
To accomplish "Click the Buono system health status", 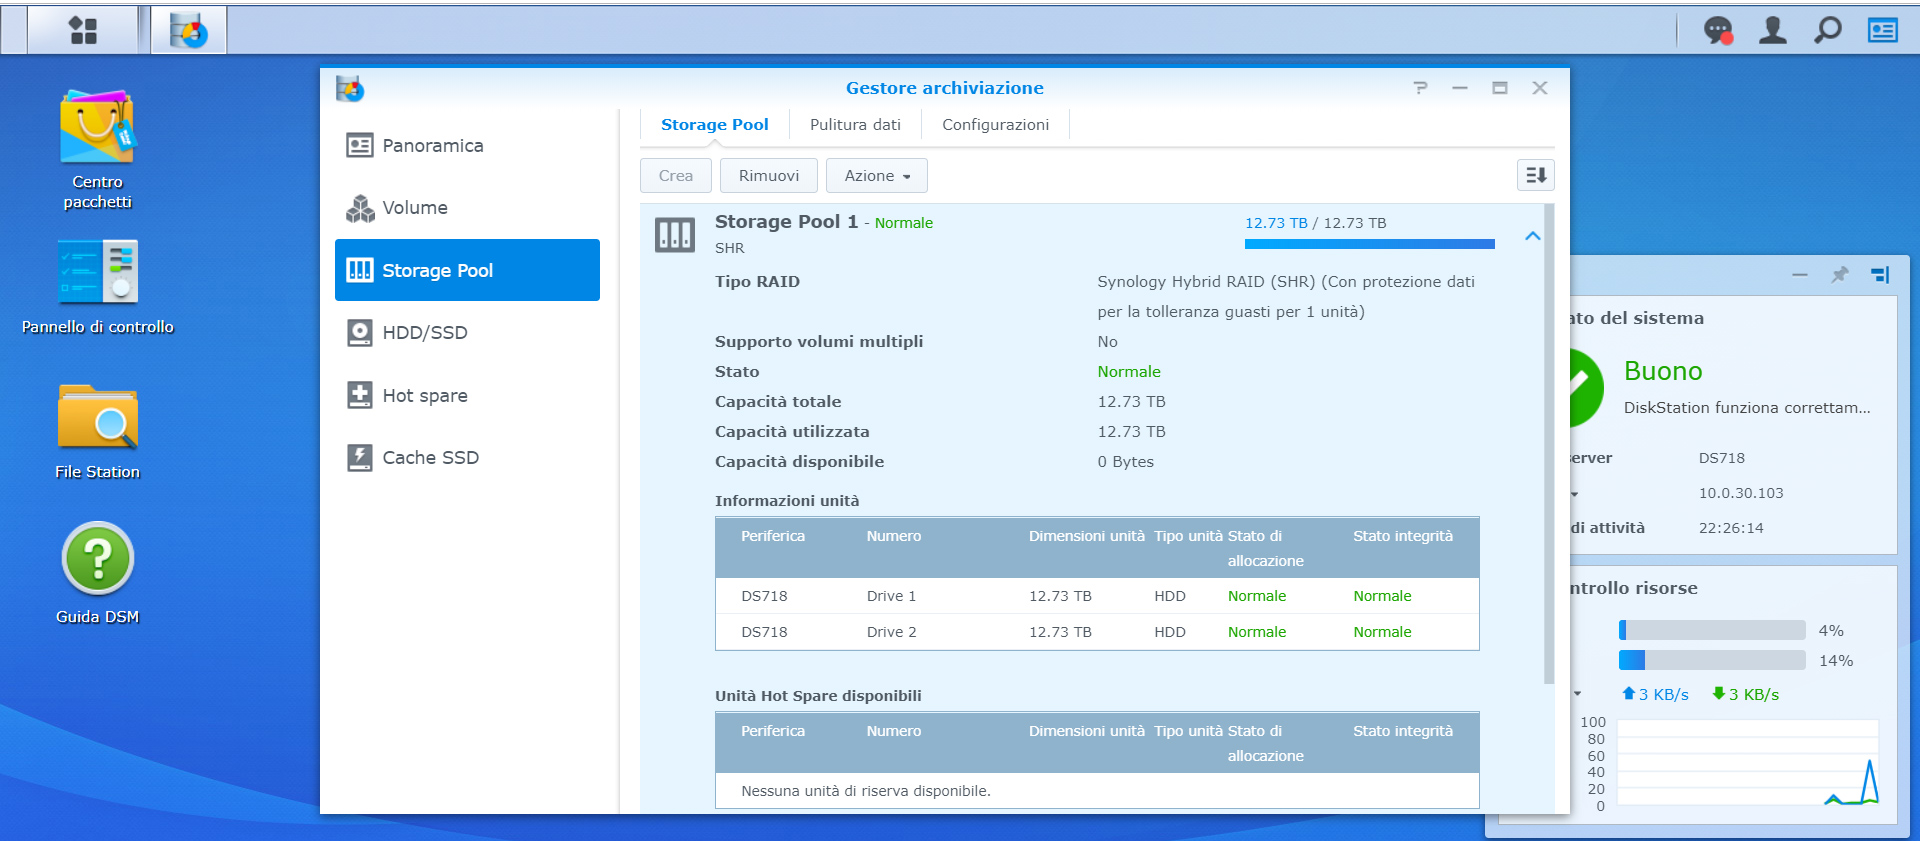I will [x=1663, y=371].
